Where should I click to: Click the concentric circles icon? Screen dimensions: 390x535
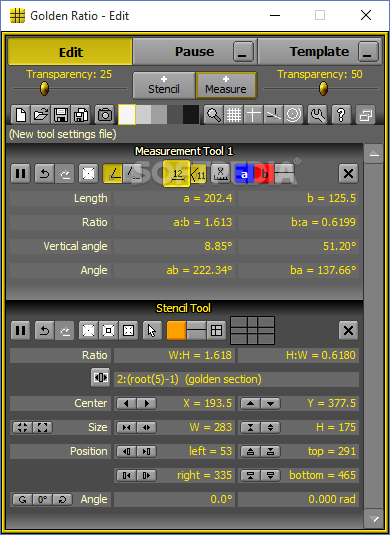coord(293,115)
